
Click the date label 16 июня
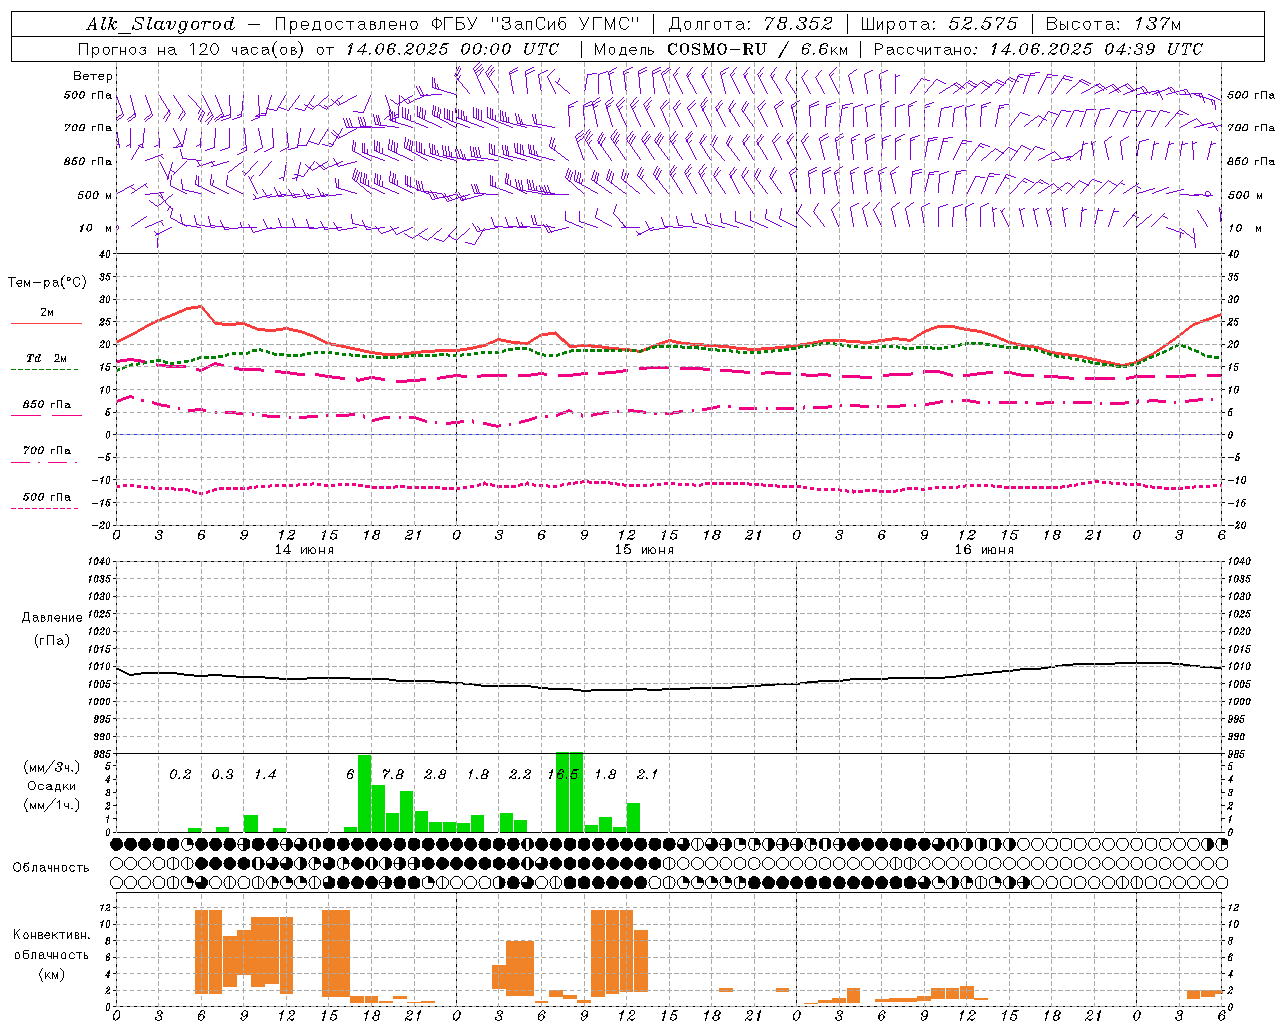coord(984,550)
